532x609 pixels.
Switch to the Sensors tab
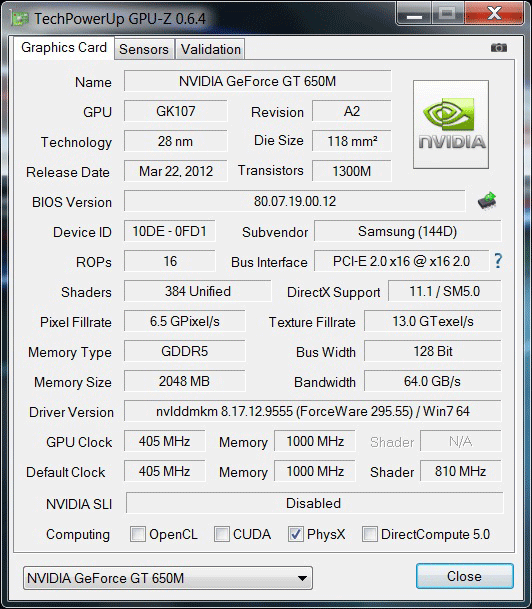point(144,49)
